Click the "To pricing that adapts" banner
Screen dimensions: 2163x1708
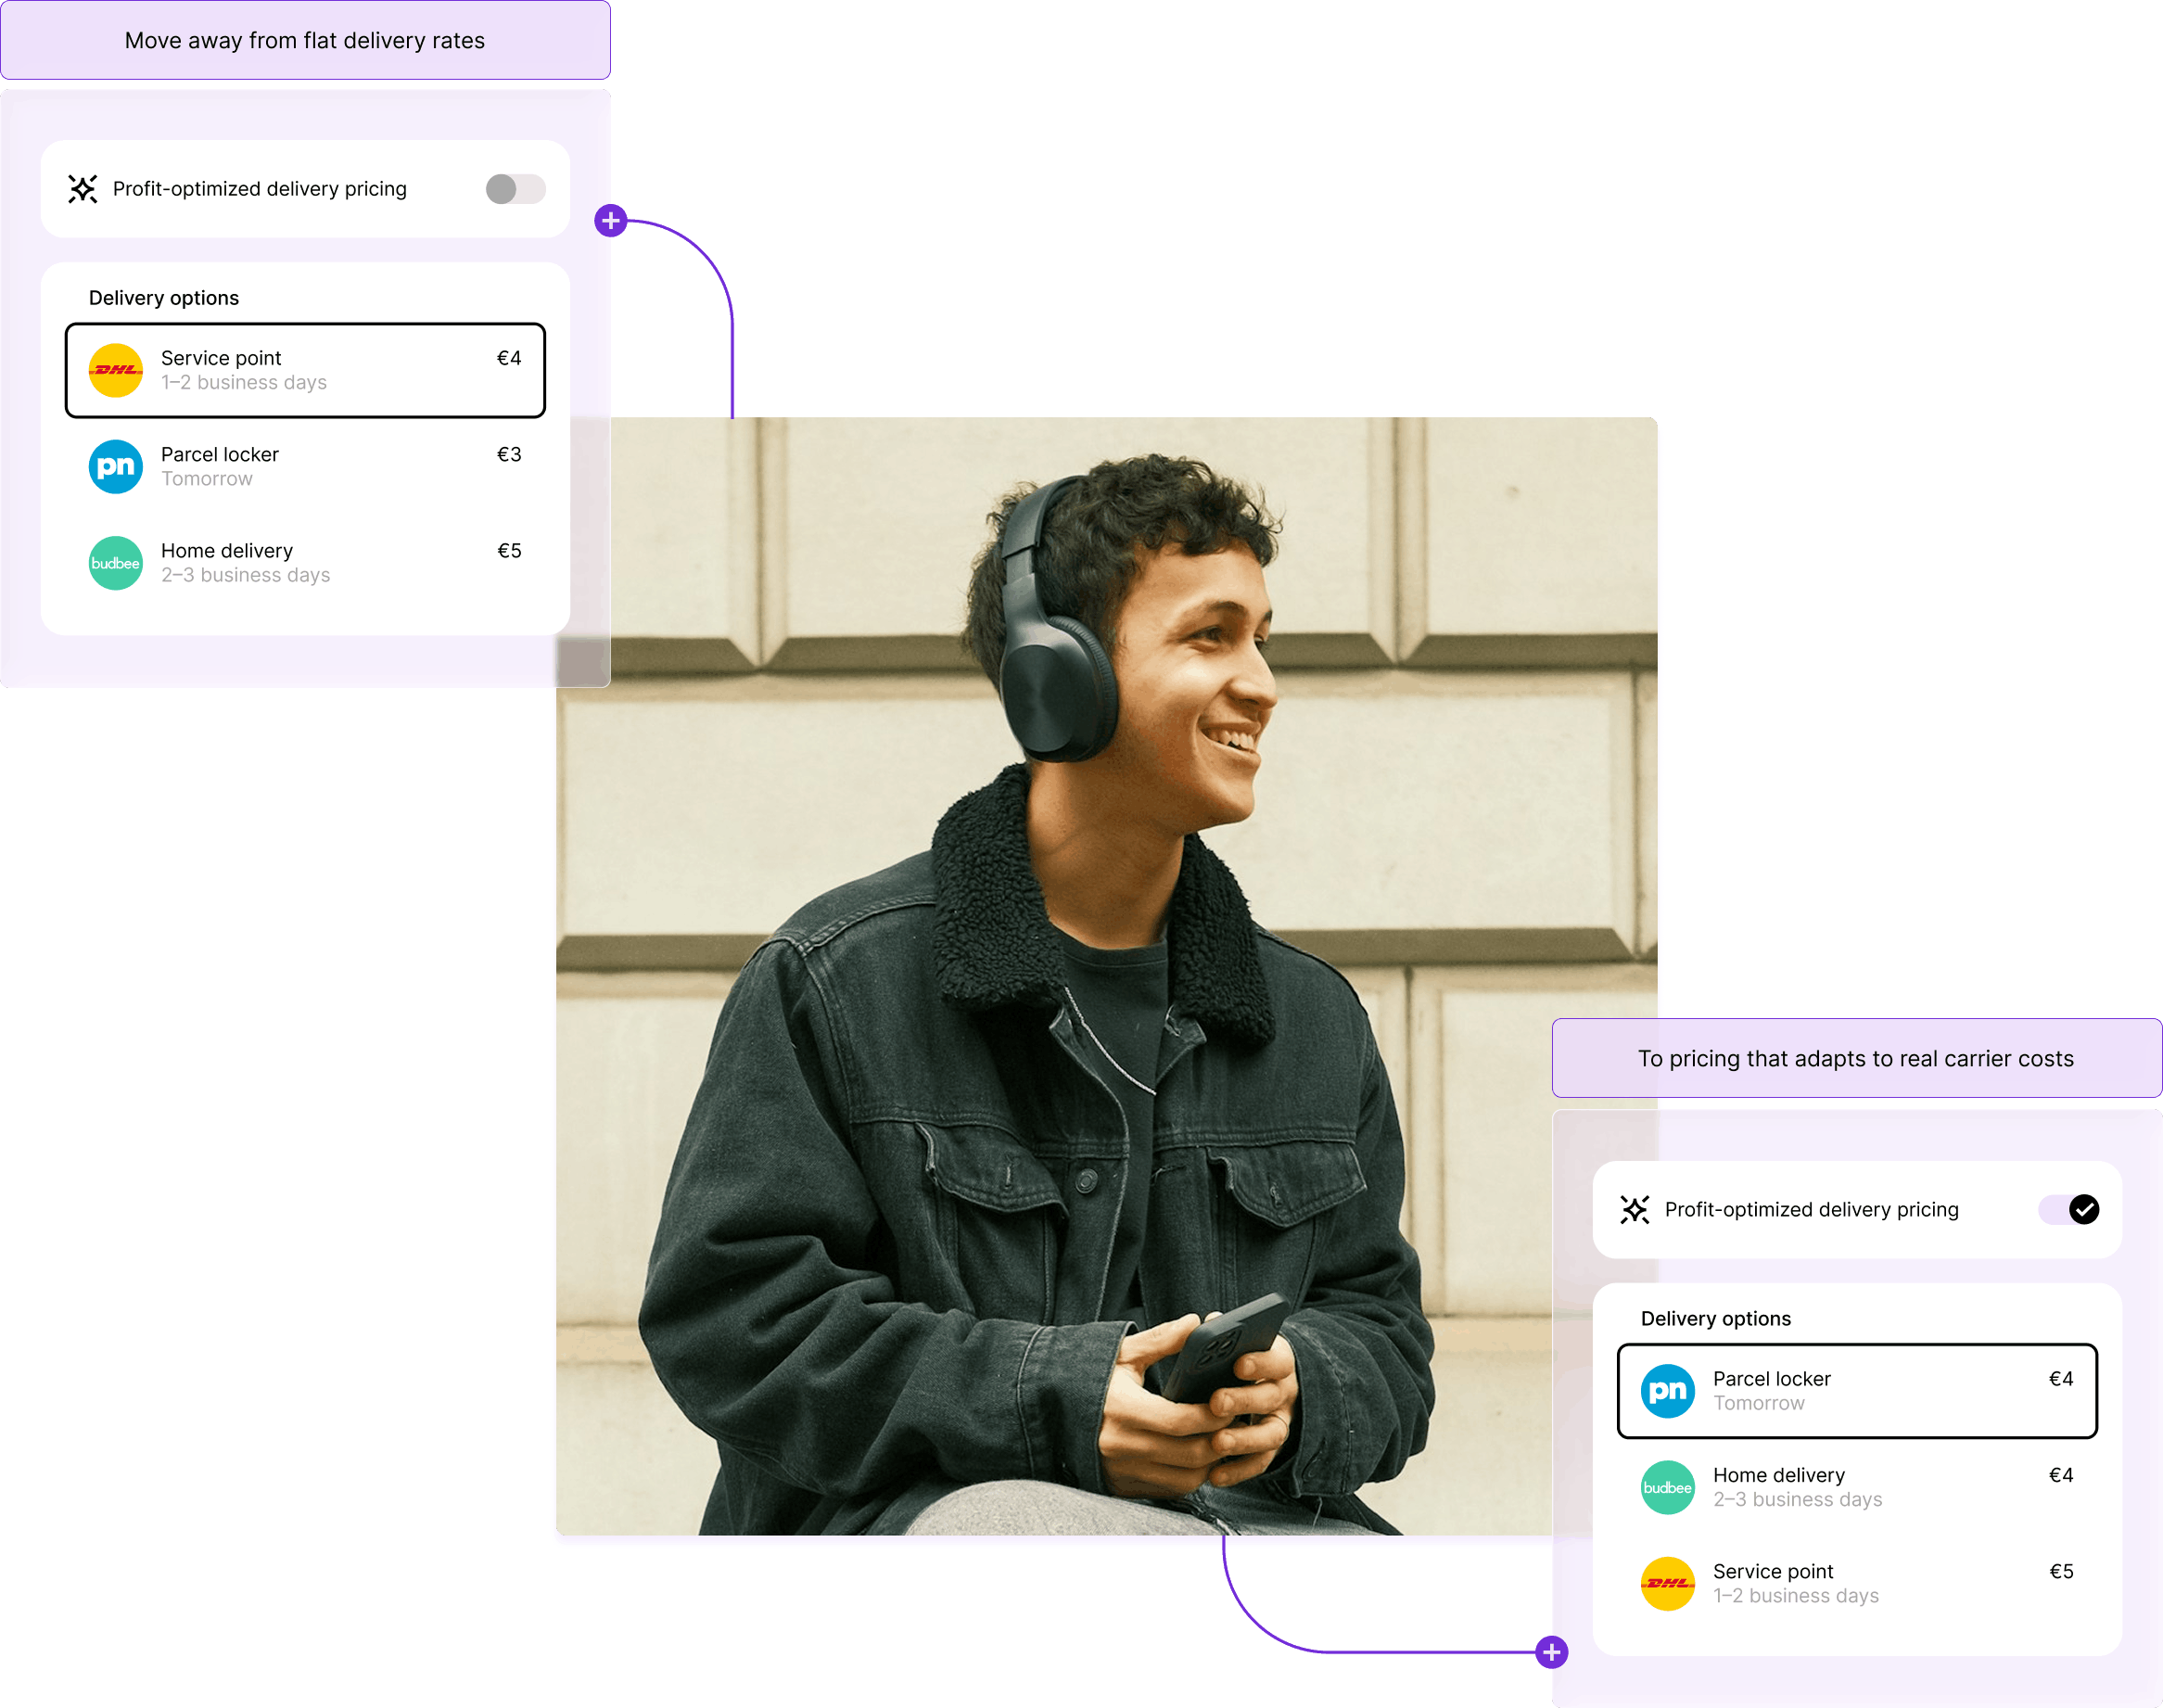pos(1856,1059)
